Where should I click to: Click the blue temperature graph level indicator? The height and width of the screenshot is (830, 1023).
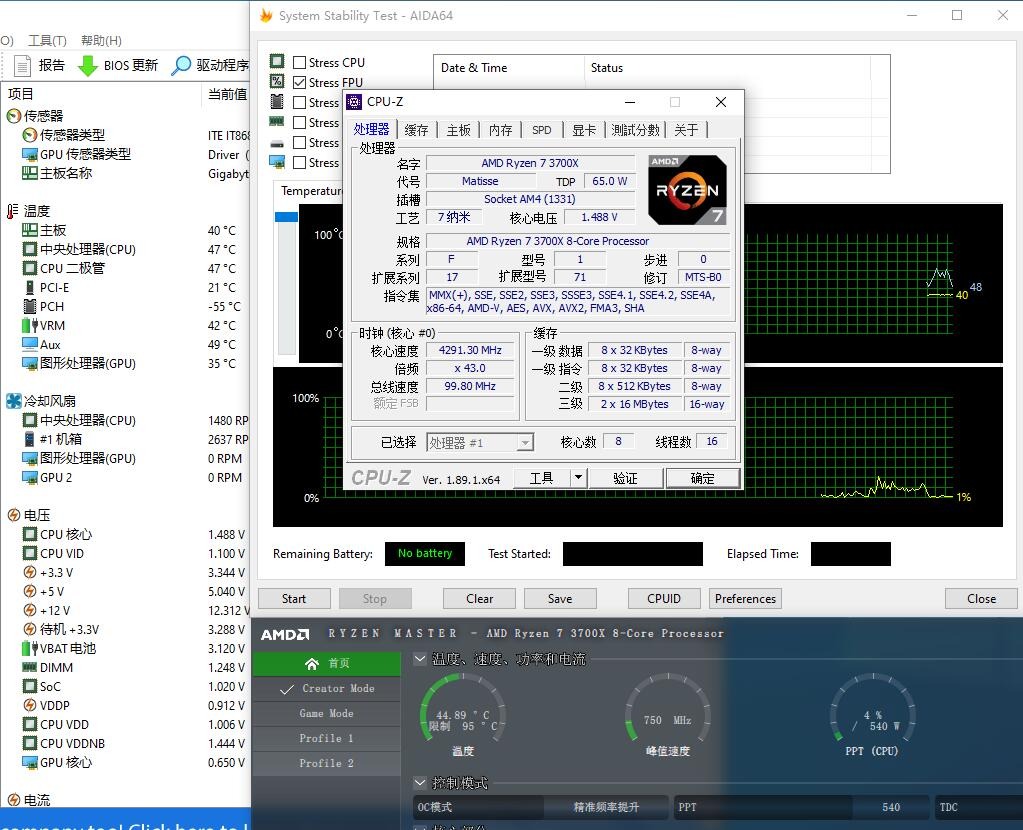(286, 217)
